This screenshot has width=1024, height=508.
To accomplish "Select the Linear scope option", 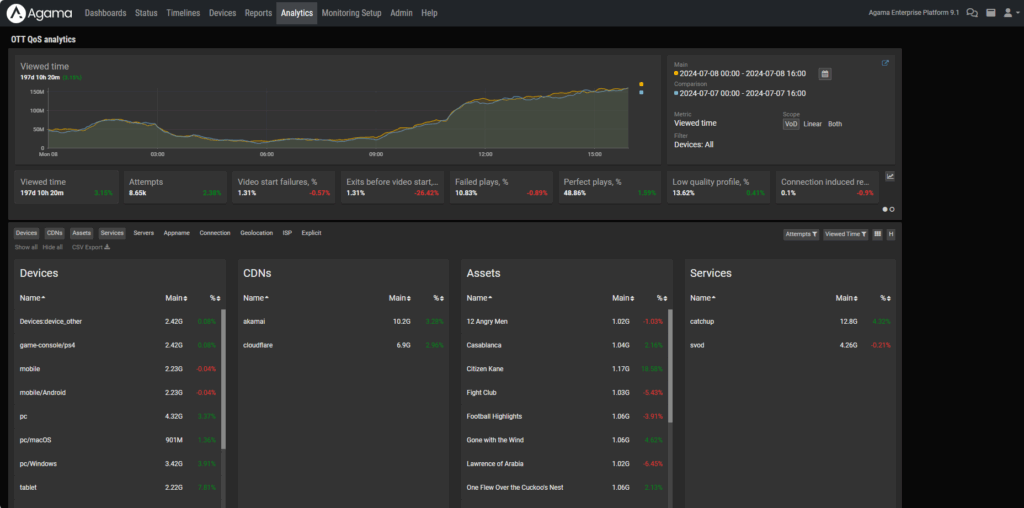I will pyautogui.click(x=813, y=124).
